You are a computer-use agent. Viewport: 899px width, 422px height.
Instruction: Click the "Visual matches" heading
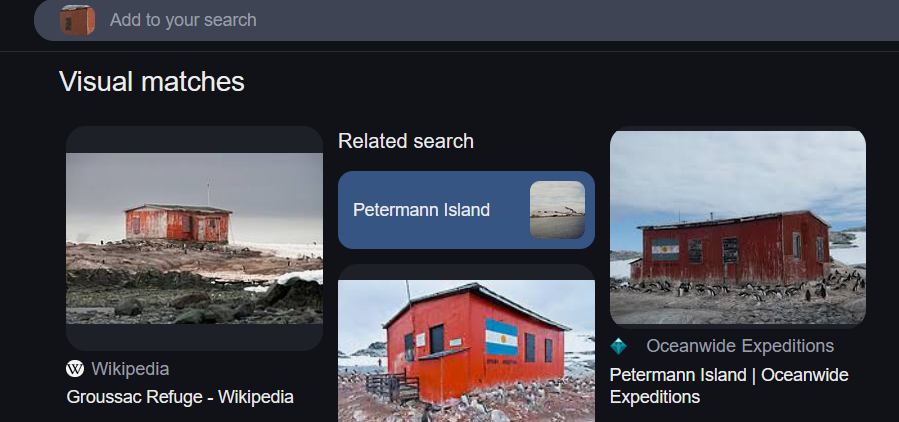tap(152, 82)
